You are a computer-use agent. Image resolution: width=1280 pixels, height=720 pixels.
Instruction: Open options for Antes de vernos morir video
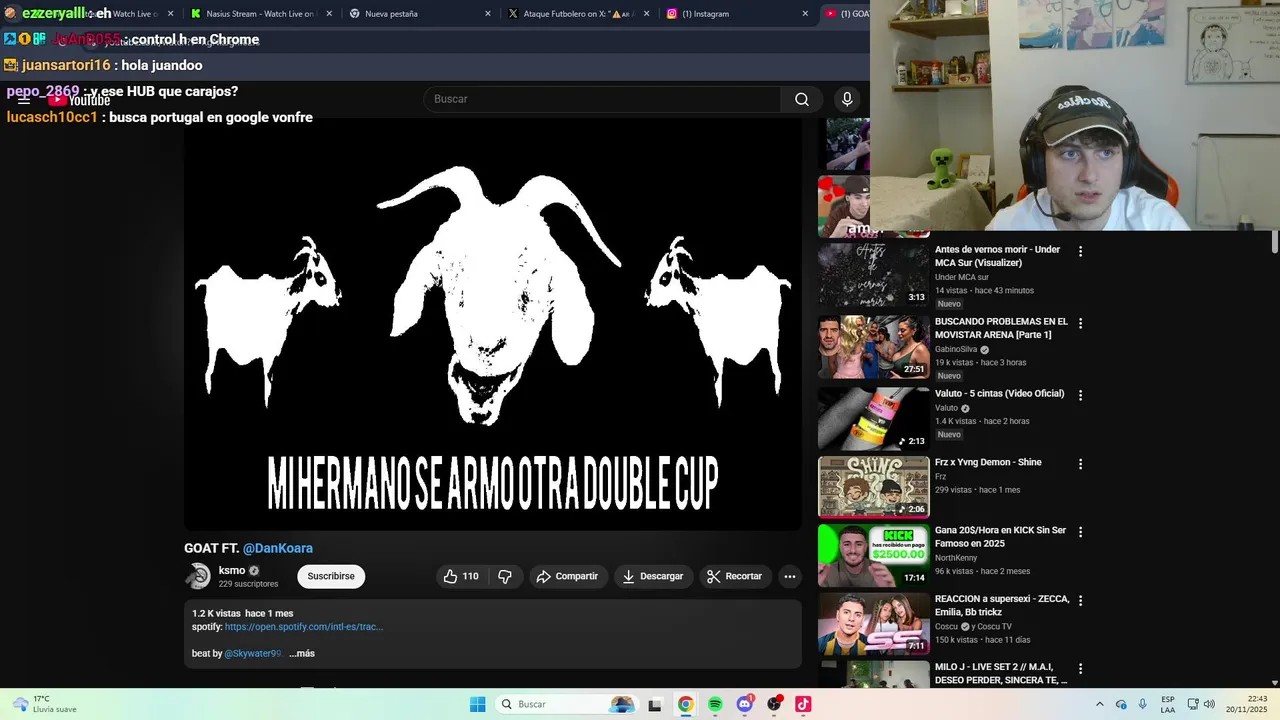coord(1080,251)
